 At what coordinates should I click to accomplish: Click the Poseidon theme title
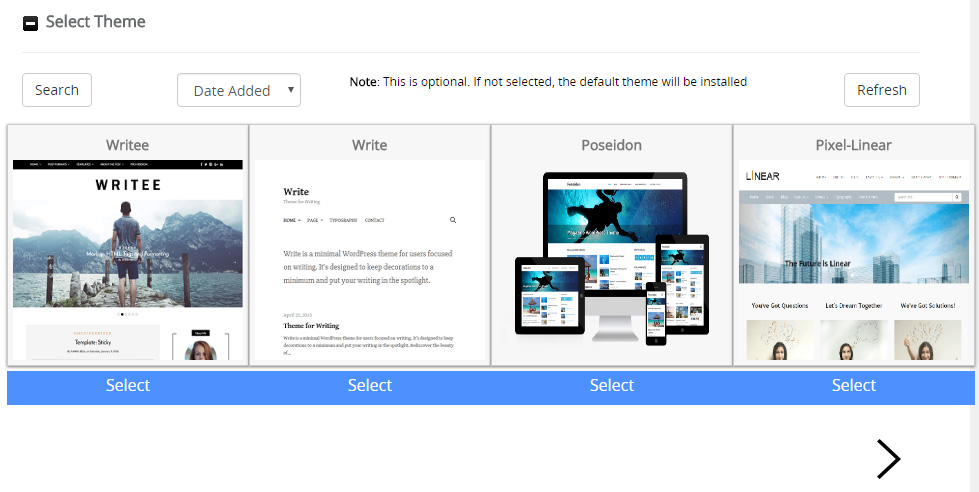click(x=611, y=145)
